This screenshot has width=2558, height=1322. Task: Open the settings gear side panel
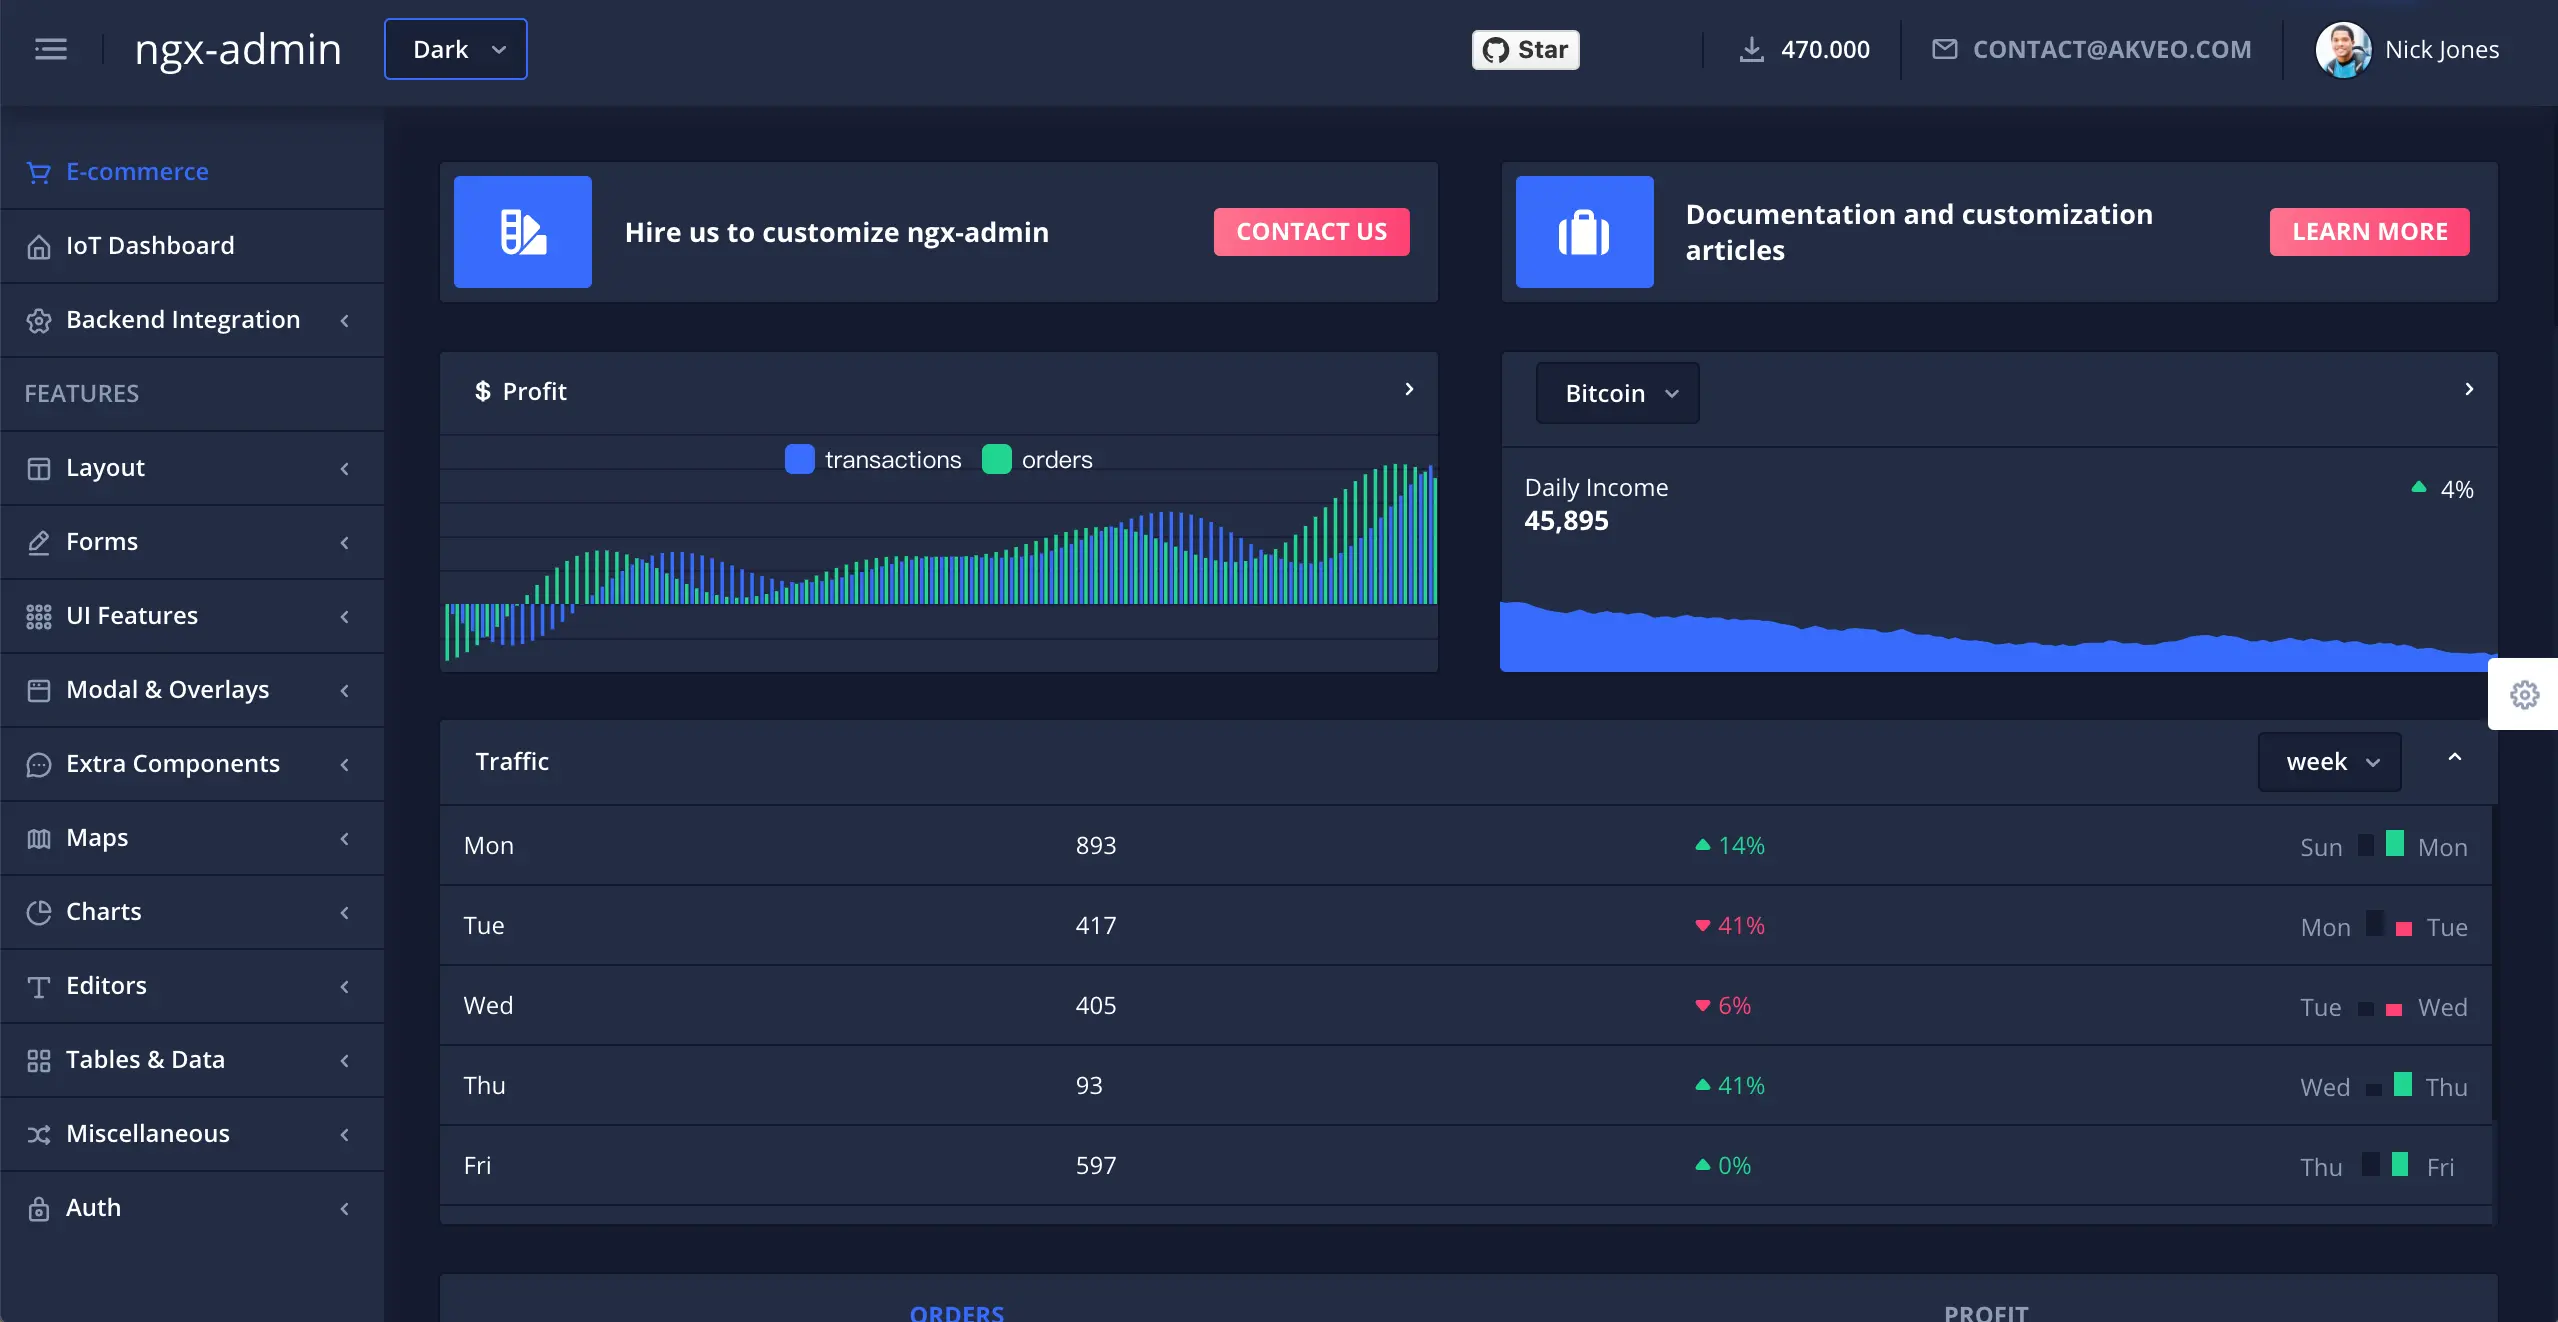2524,695
